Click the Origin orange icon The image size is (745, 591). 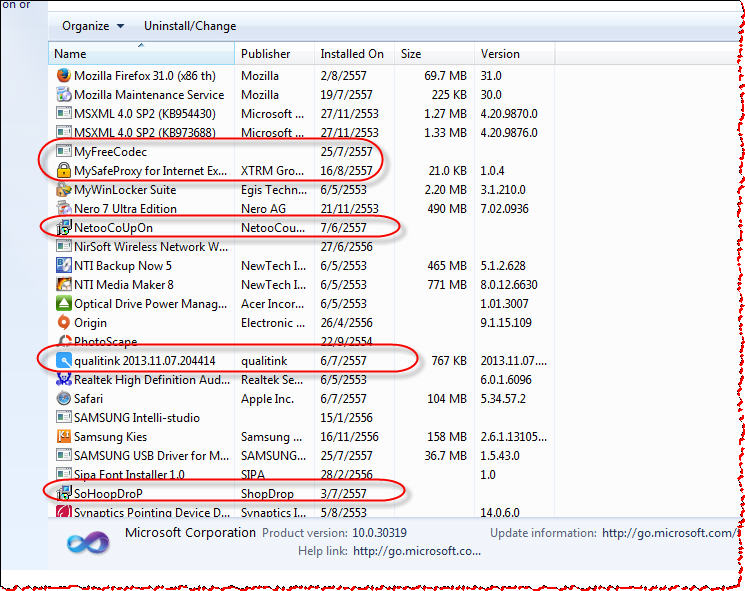(64, 323)
